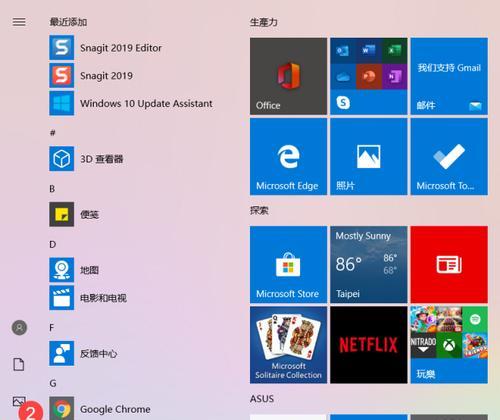
Task: Open the Taipei weather tile
Action: pos(369,265)
